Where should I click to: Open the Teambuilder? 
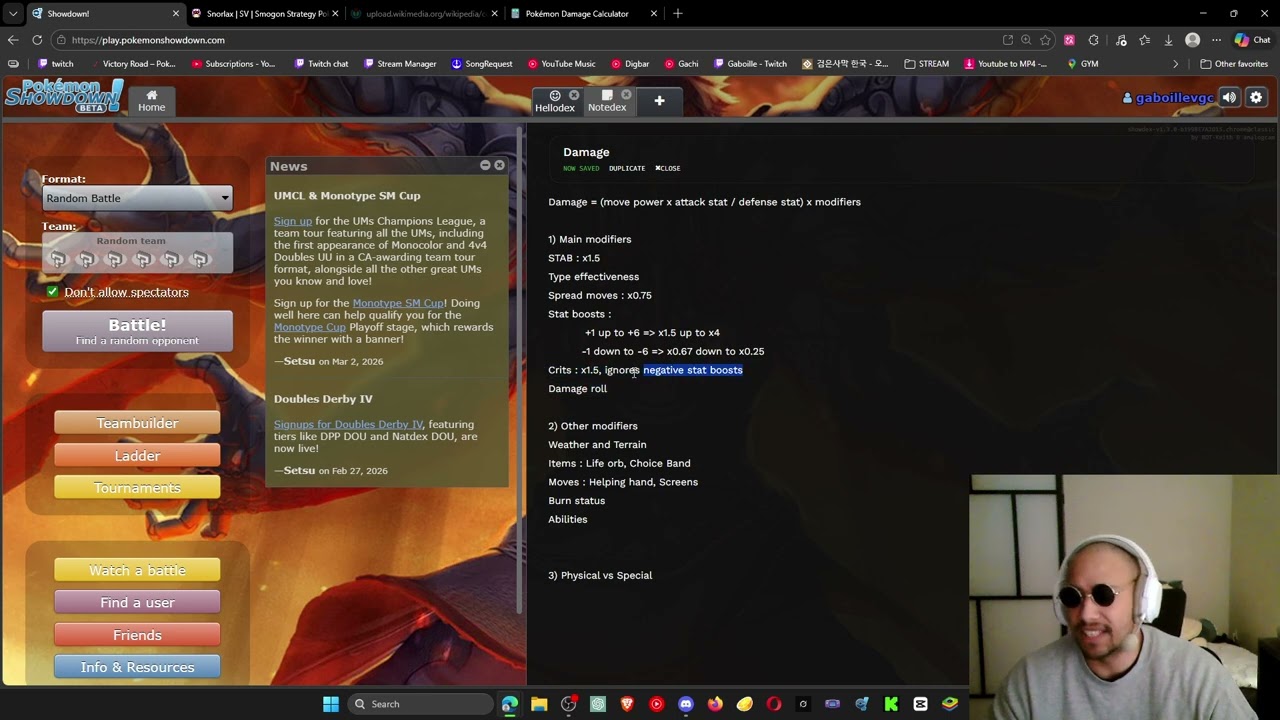point(137,423)
